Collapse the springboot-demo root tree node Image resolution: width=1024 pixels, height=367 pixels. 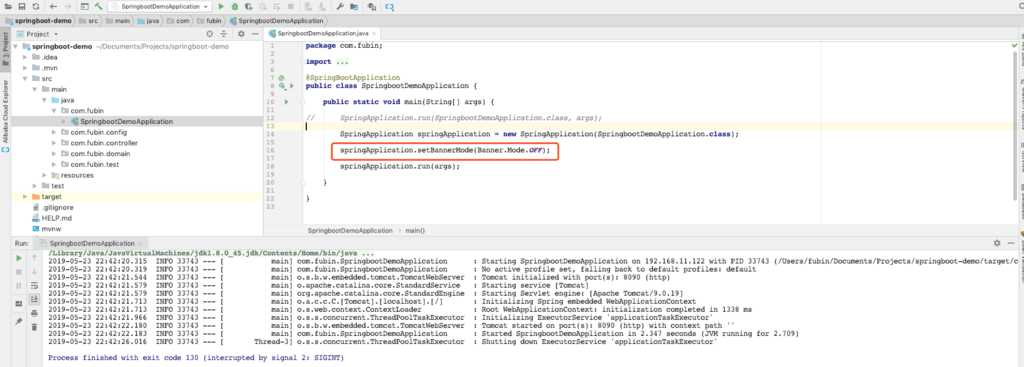[x=17, y=46]
